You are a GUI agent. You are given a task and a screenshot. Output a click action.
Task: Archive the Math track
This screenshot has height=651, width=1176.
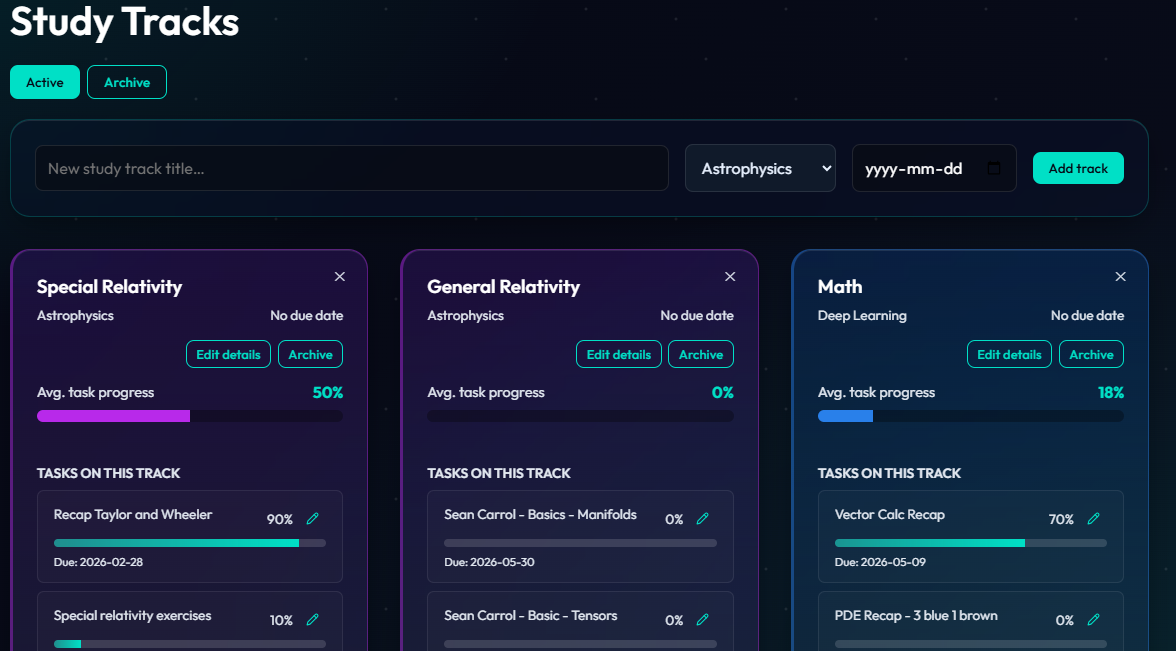[1091, 354]
